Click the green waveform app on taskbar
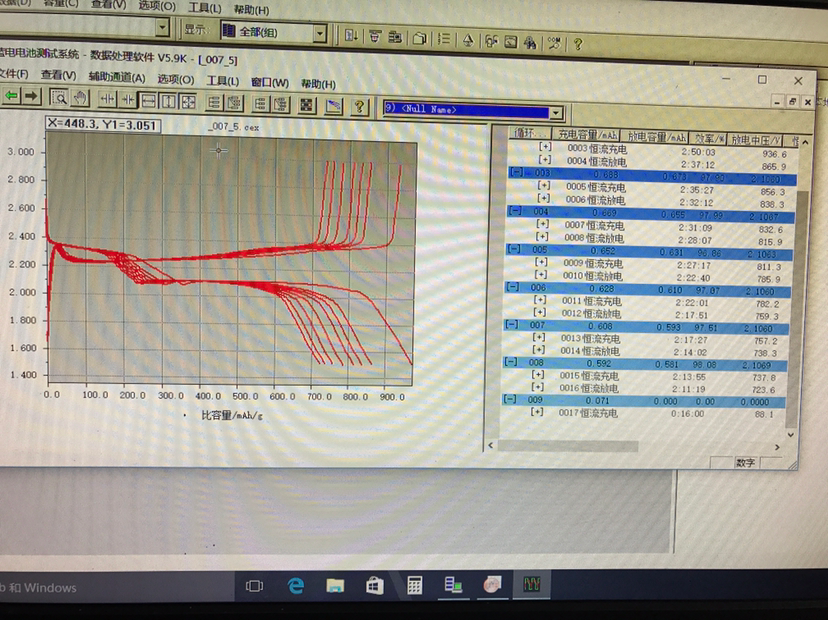 pyautogui.click(x=532, y=584)
